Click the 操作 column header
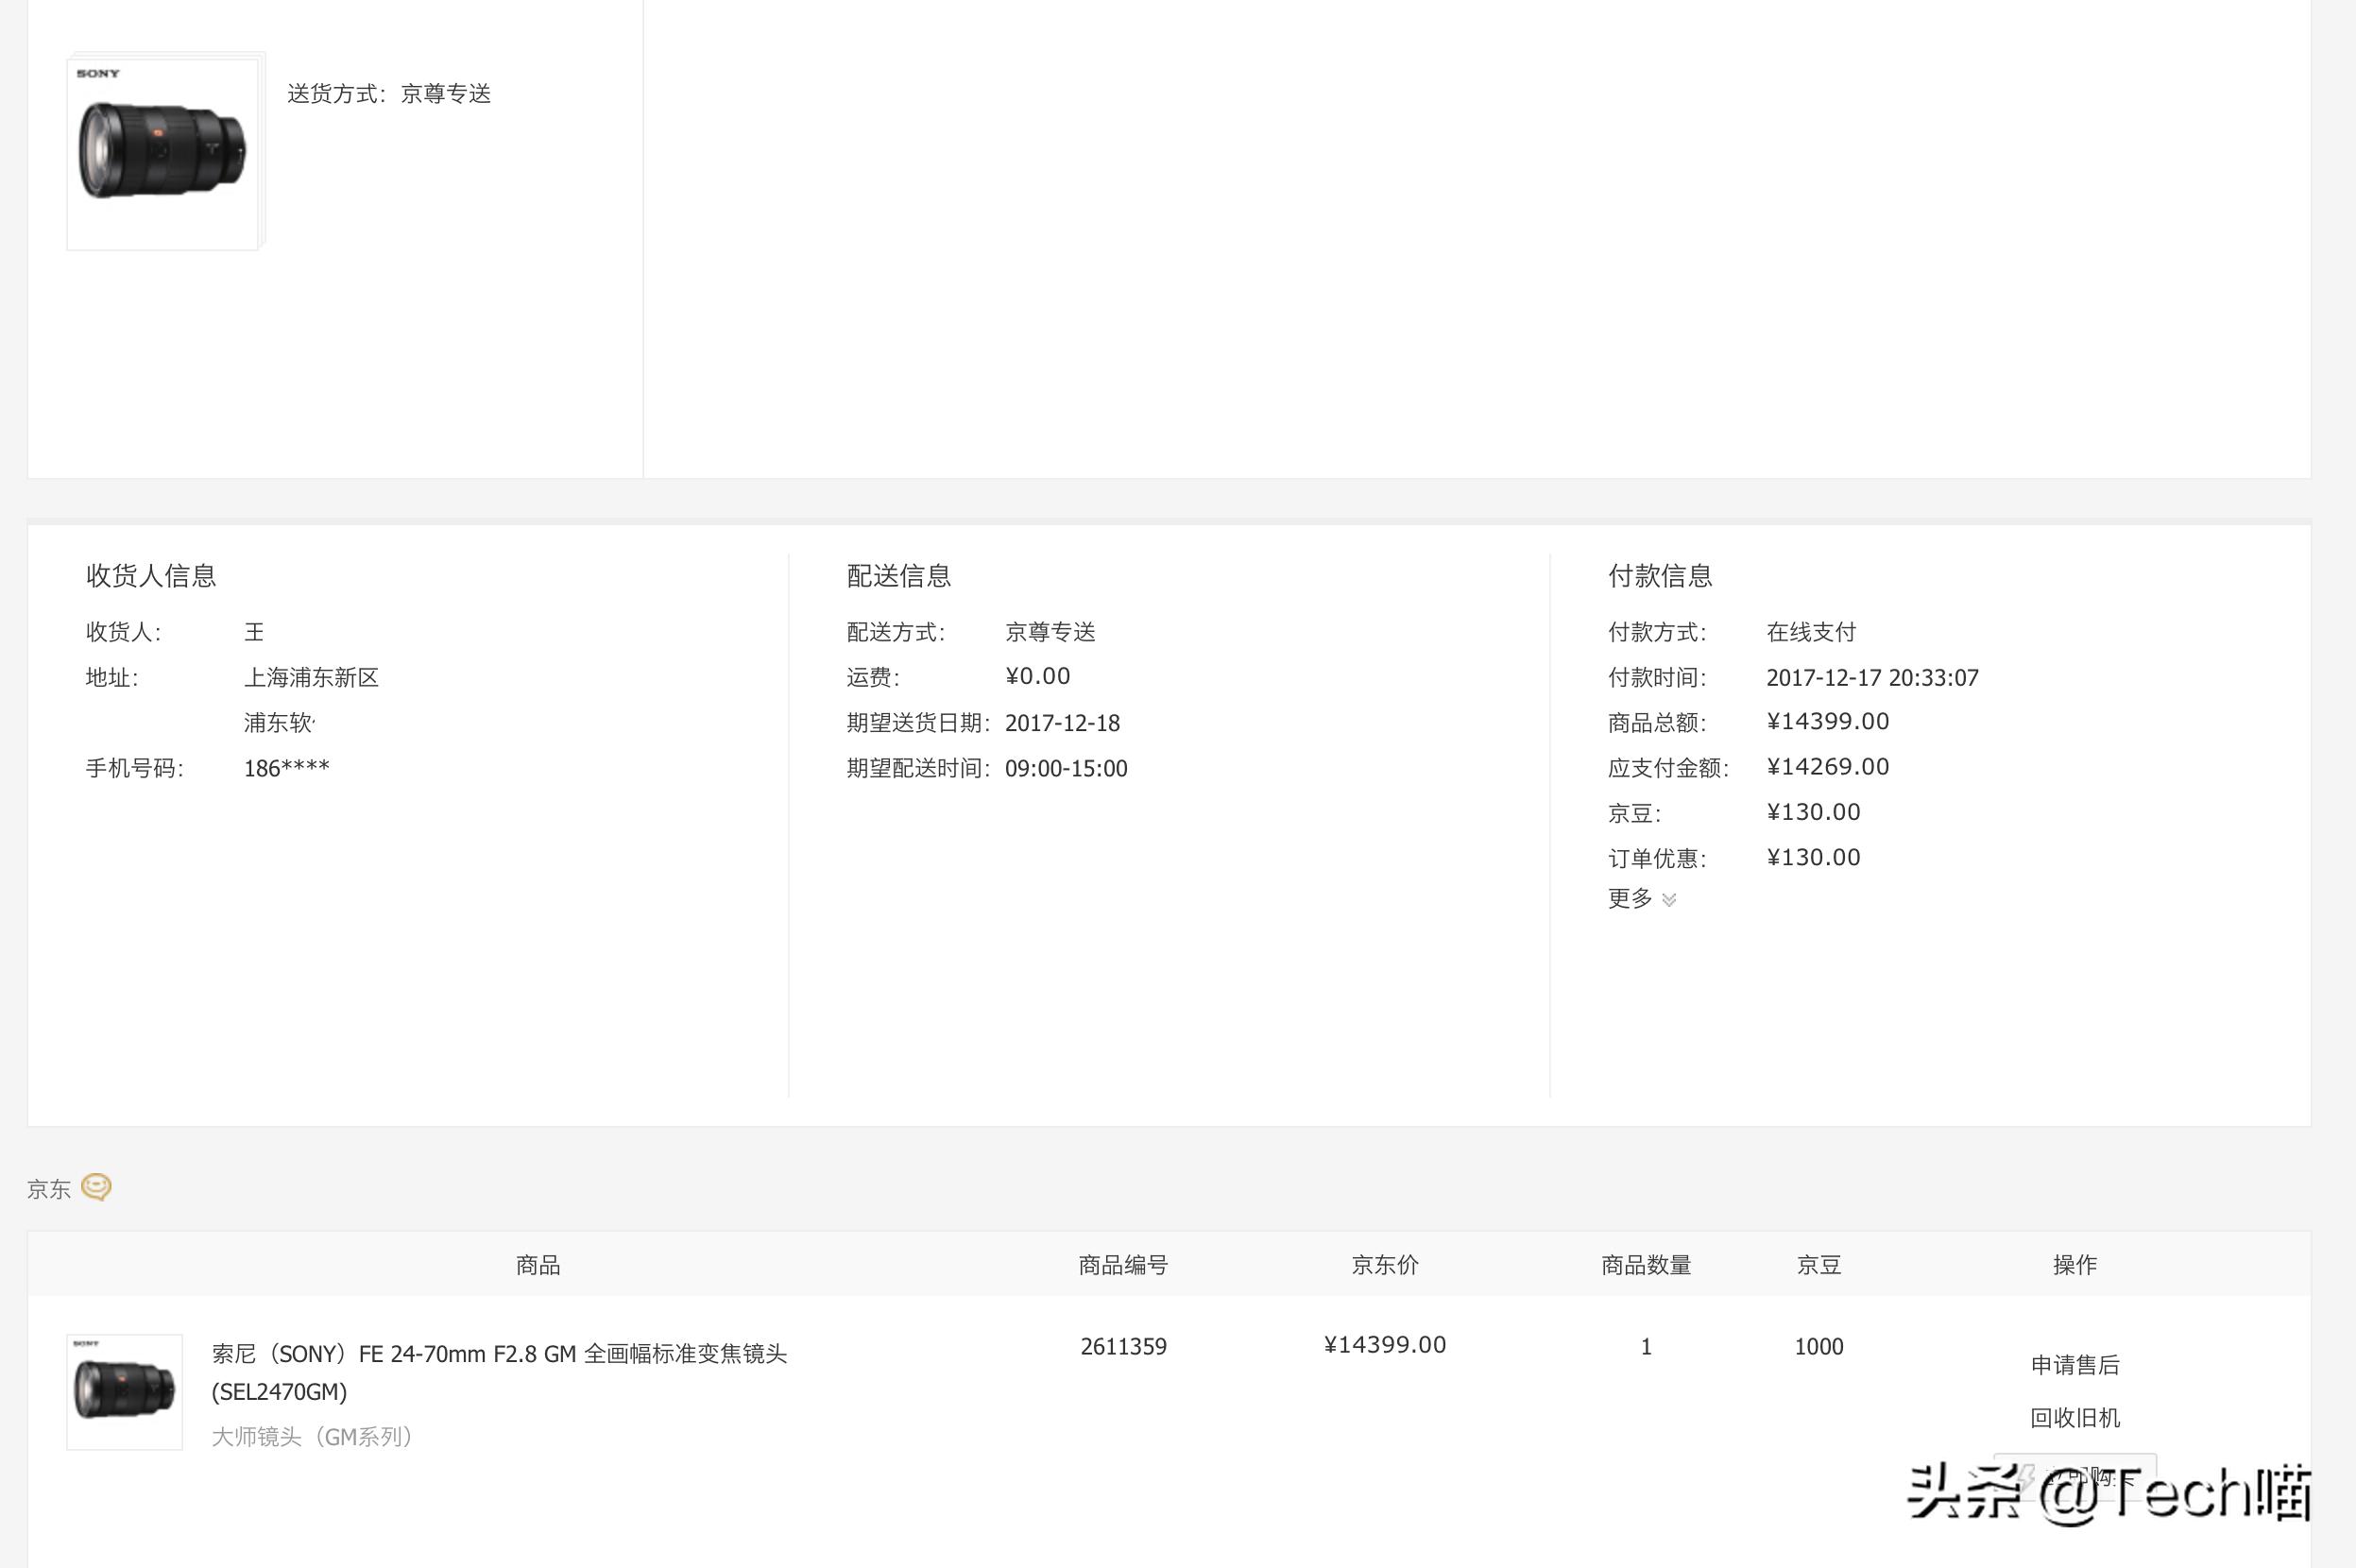 (2077, 1264)
